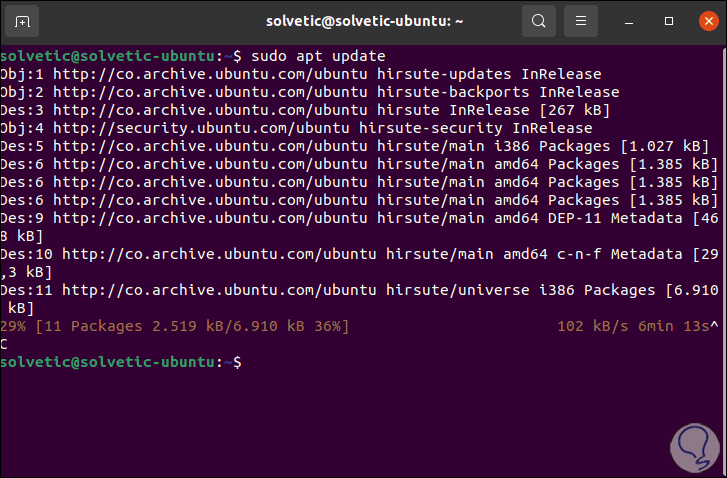Click the 'hirsute InRelease [267 kB]' line

click(x=305, y=110)
